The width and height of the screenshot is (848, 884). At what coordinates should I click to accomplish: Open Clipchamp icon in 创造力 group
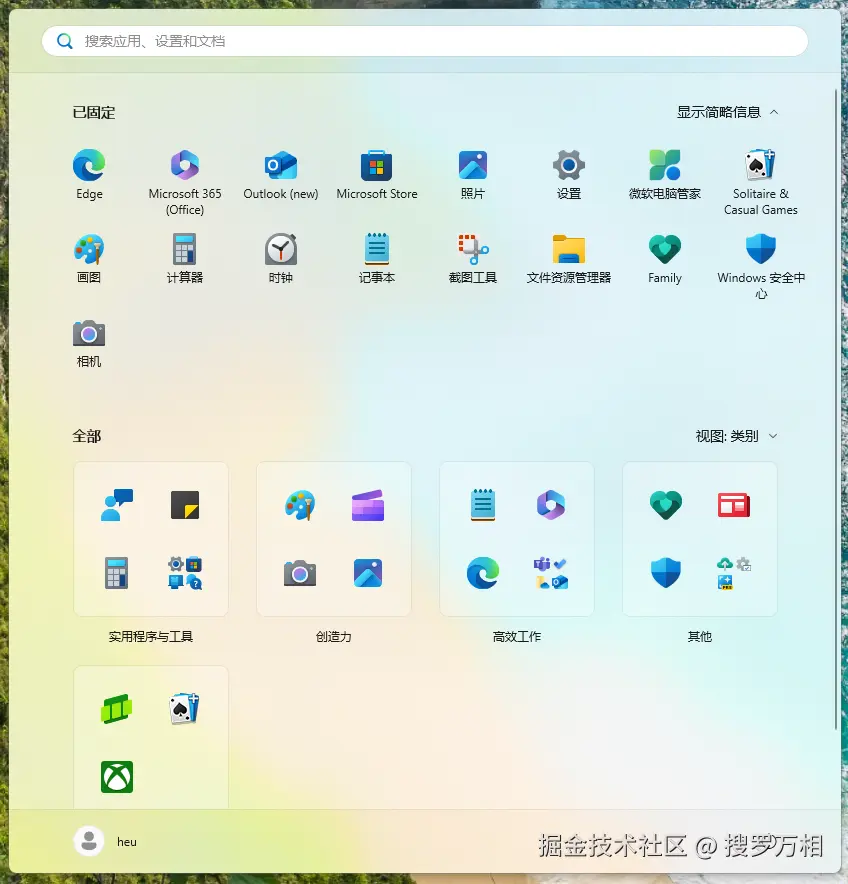(x=368, y=505)
